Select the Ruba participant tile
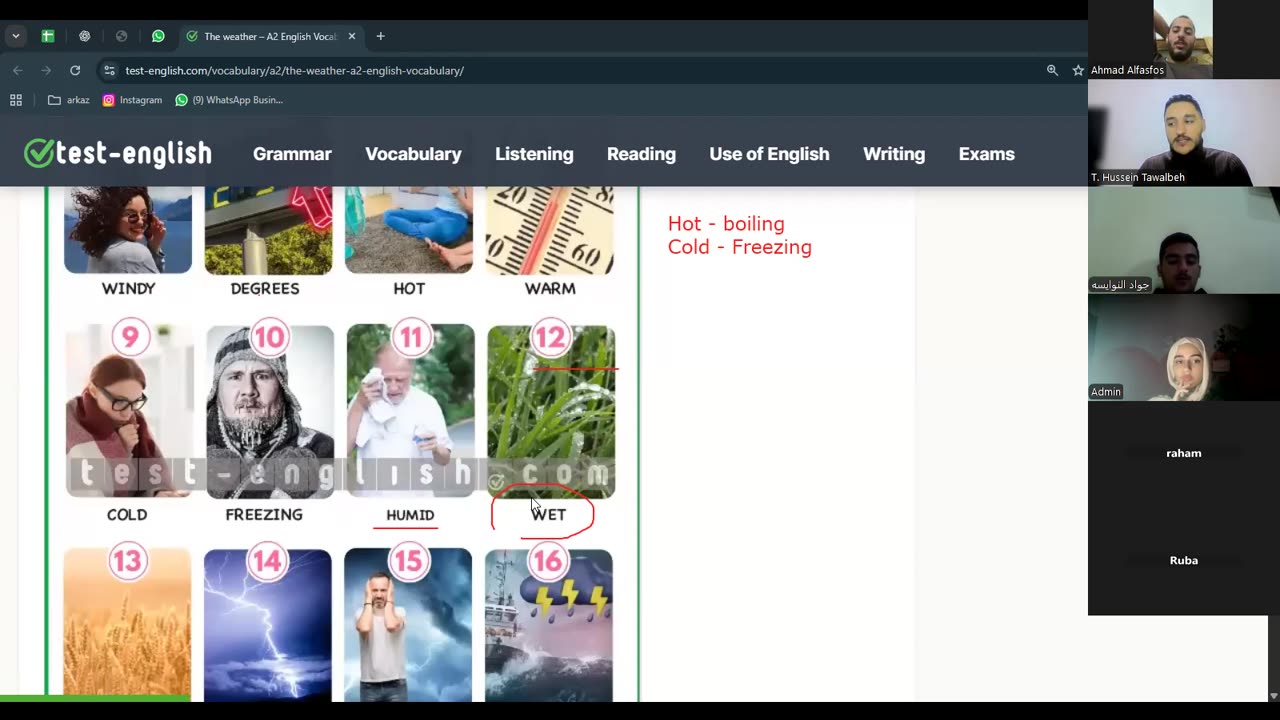Screen dimensions: 1280x720 tap(1184, 561)
